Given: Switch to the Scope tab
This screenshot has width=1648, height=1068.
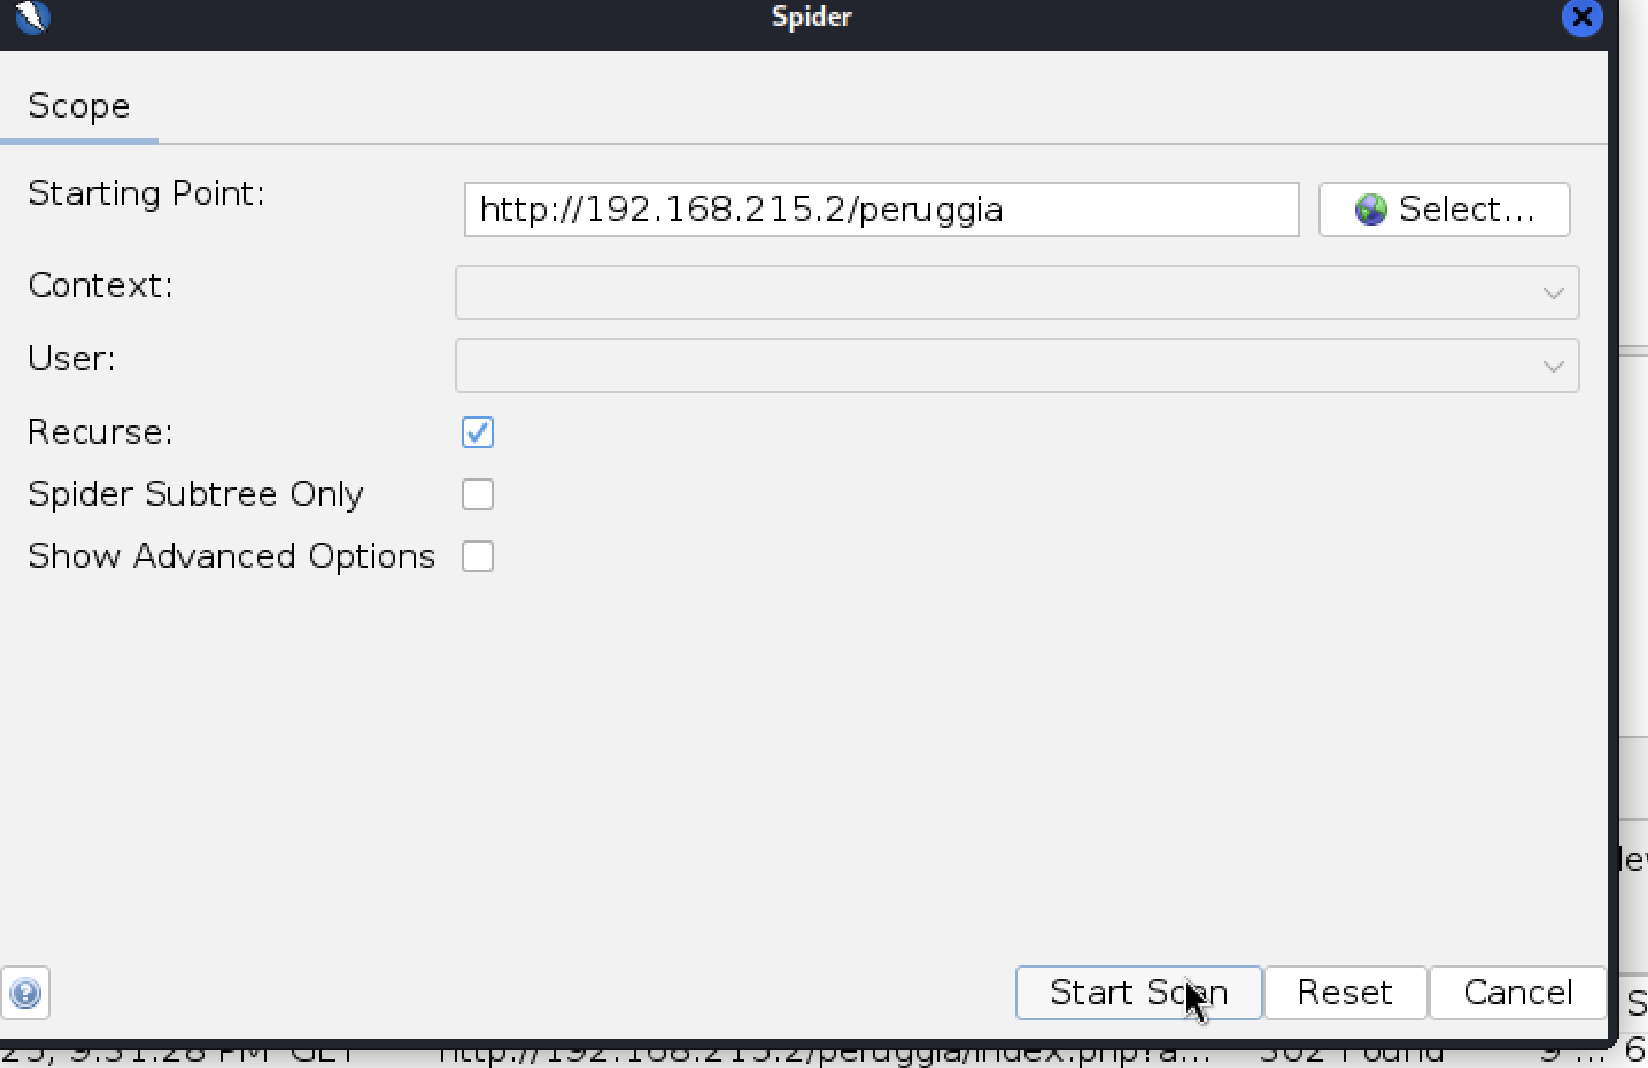Looking at the screenshot, I should pos(79,106).
